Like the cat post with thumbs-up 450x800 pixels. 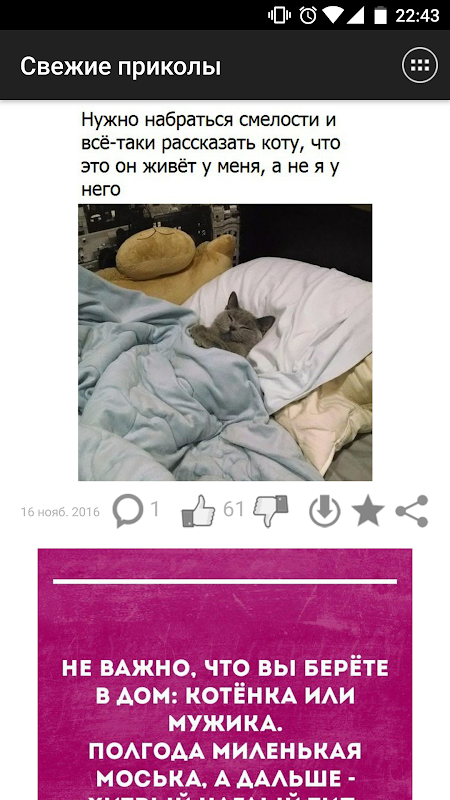[x=198, y=511]
